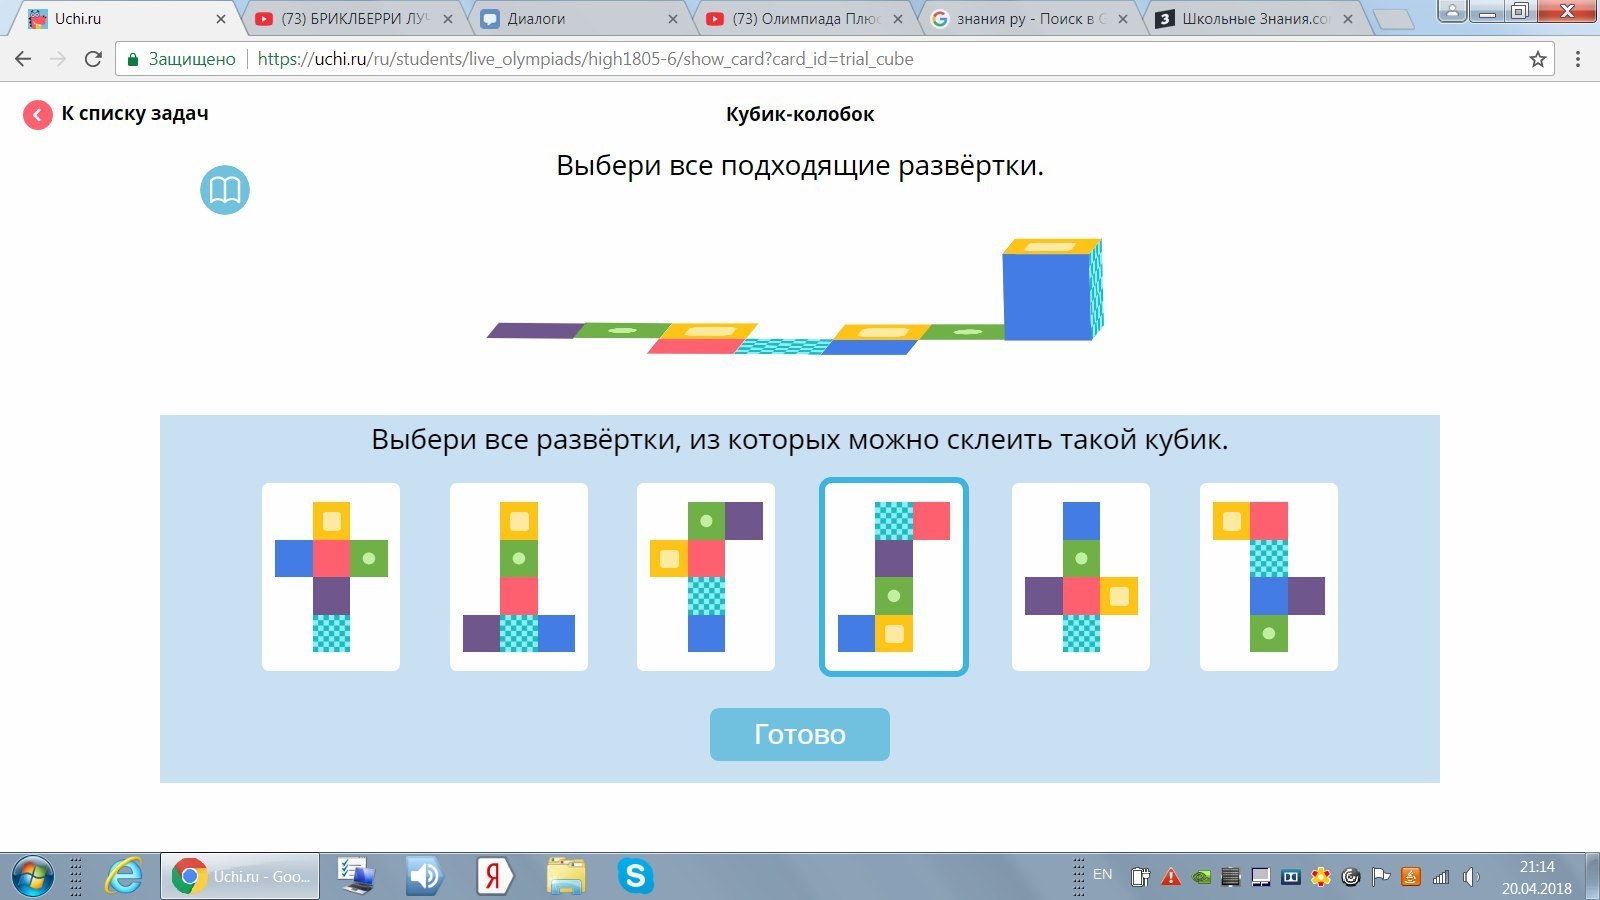Switch to Школьные Знания tab
This screenshot has width=1600, height=900.
pos(1255,19)
